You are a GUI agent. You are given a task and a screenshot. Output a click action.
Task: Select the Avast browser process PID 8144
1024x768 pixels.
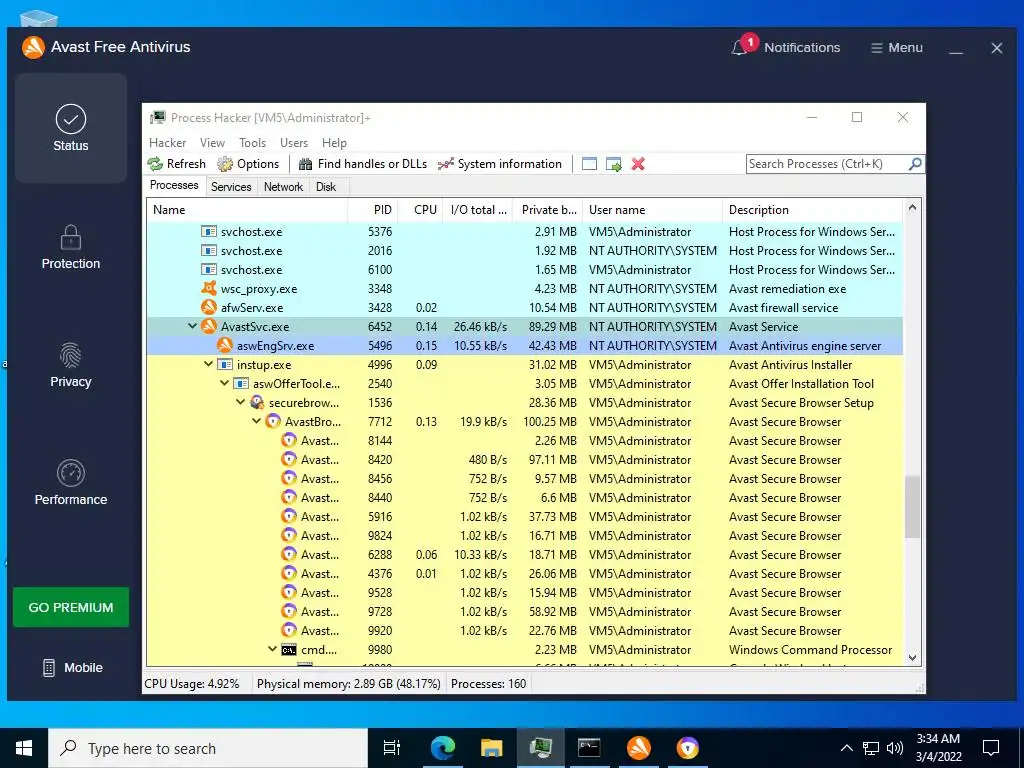coord(525,440)
